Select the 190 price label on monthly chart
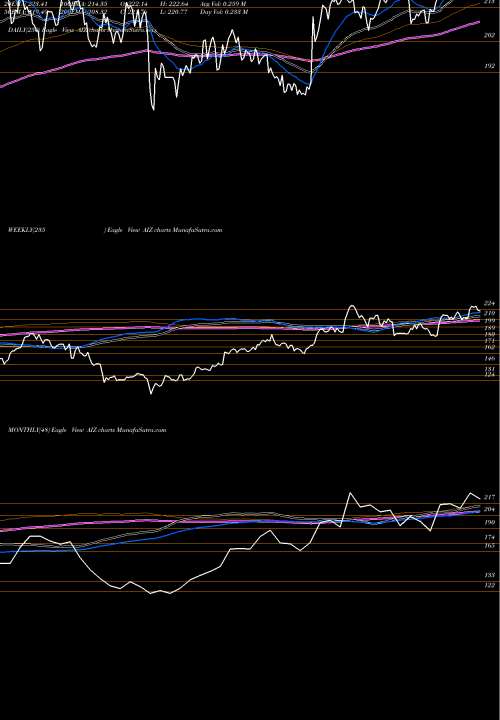 [x=489, y=523]
